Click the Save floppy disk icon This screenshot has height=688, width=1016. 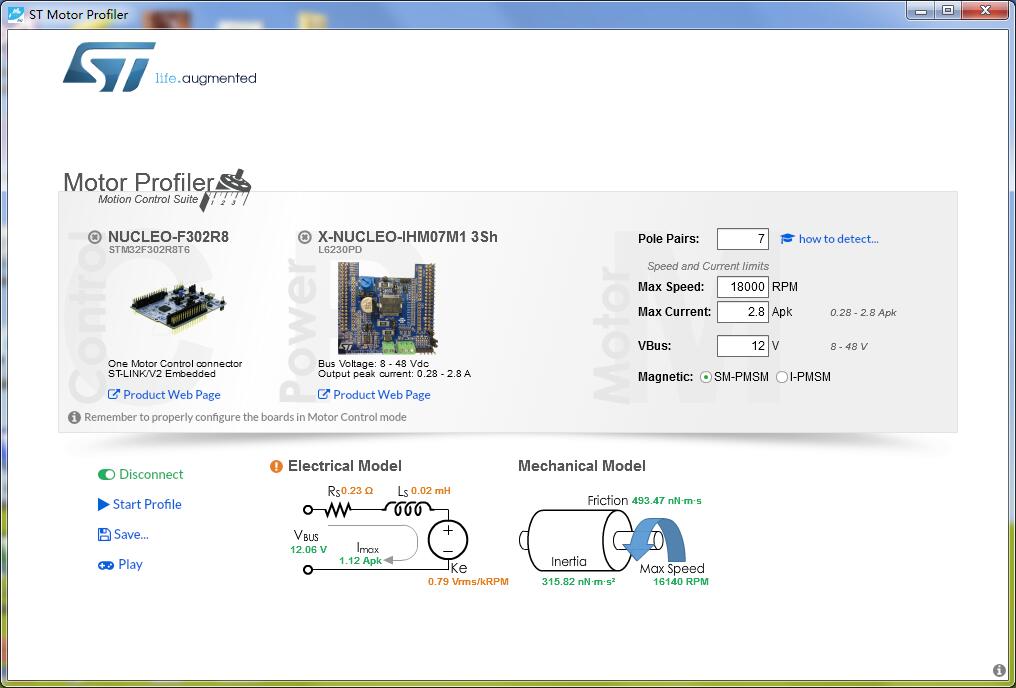point(104,534)
